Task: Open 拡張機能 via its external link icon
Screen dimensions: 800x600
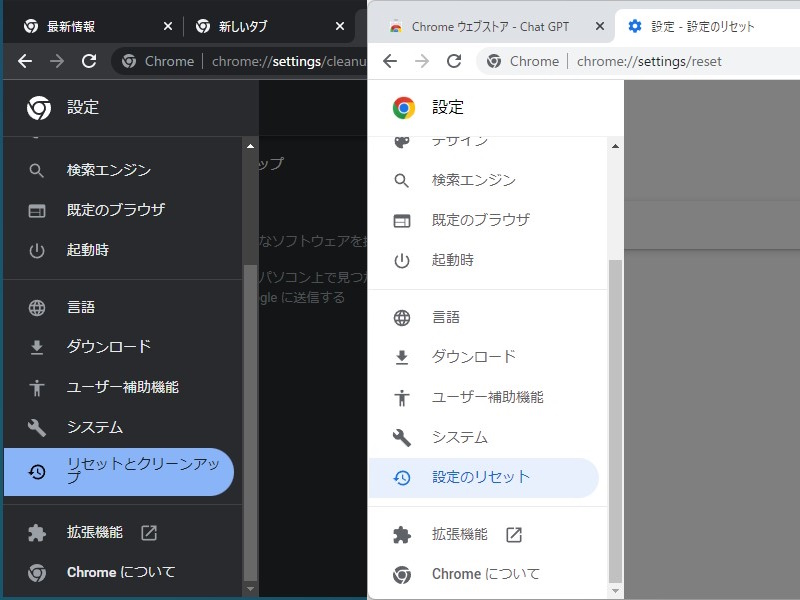Action: (x=513, y=534)
